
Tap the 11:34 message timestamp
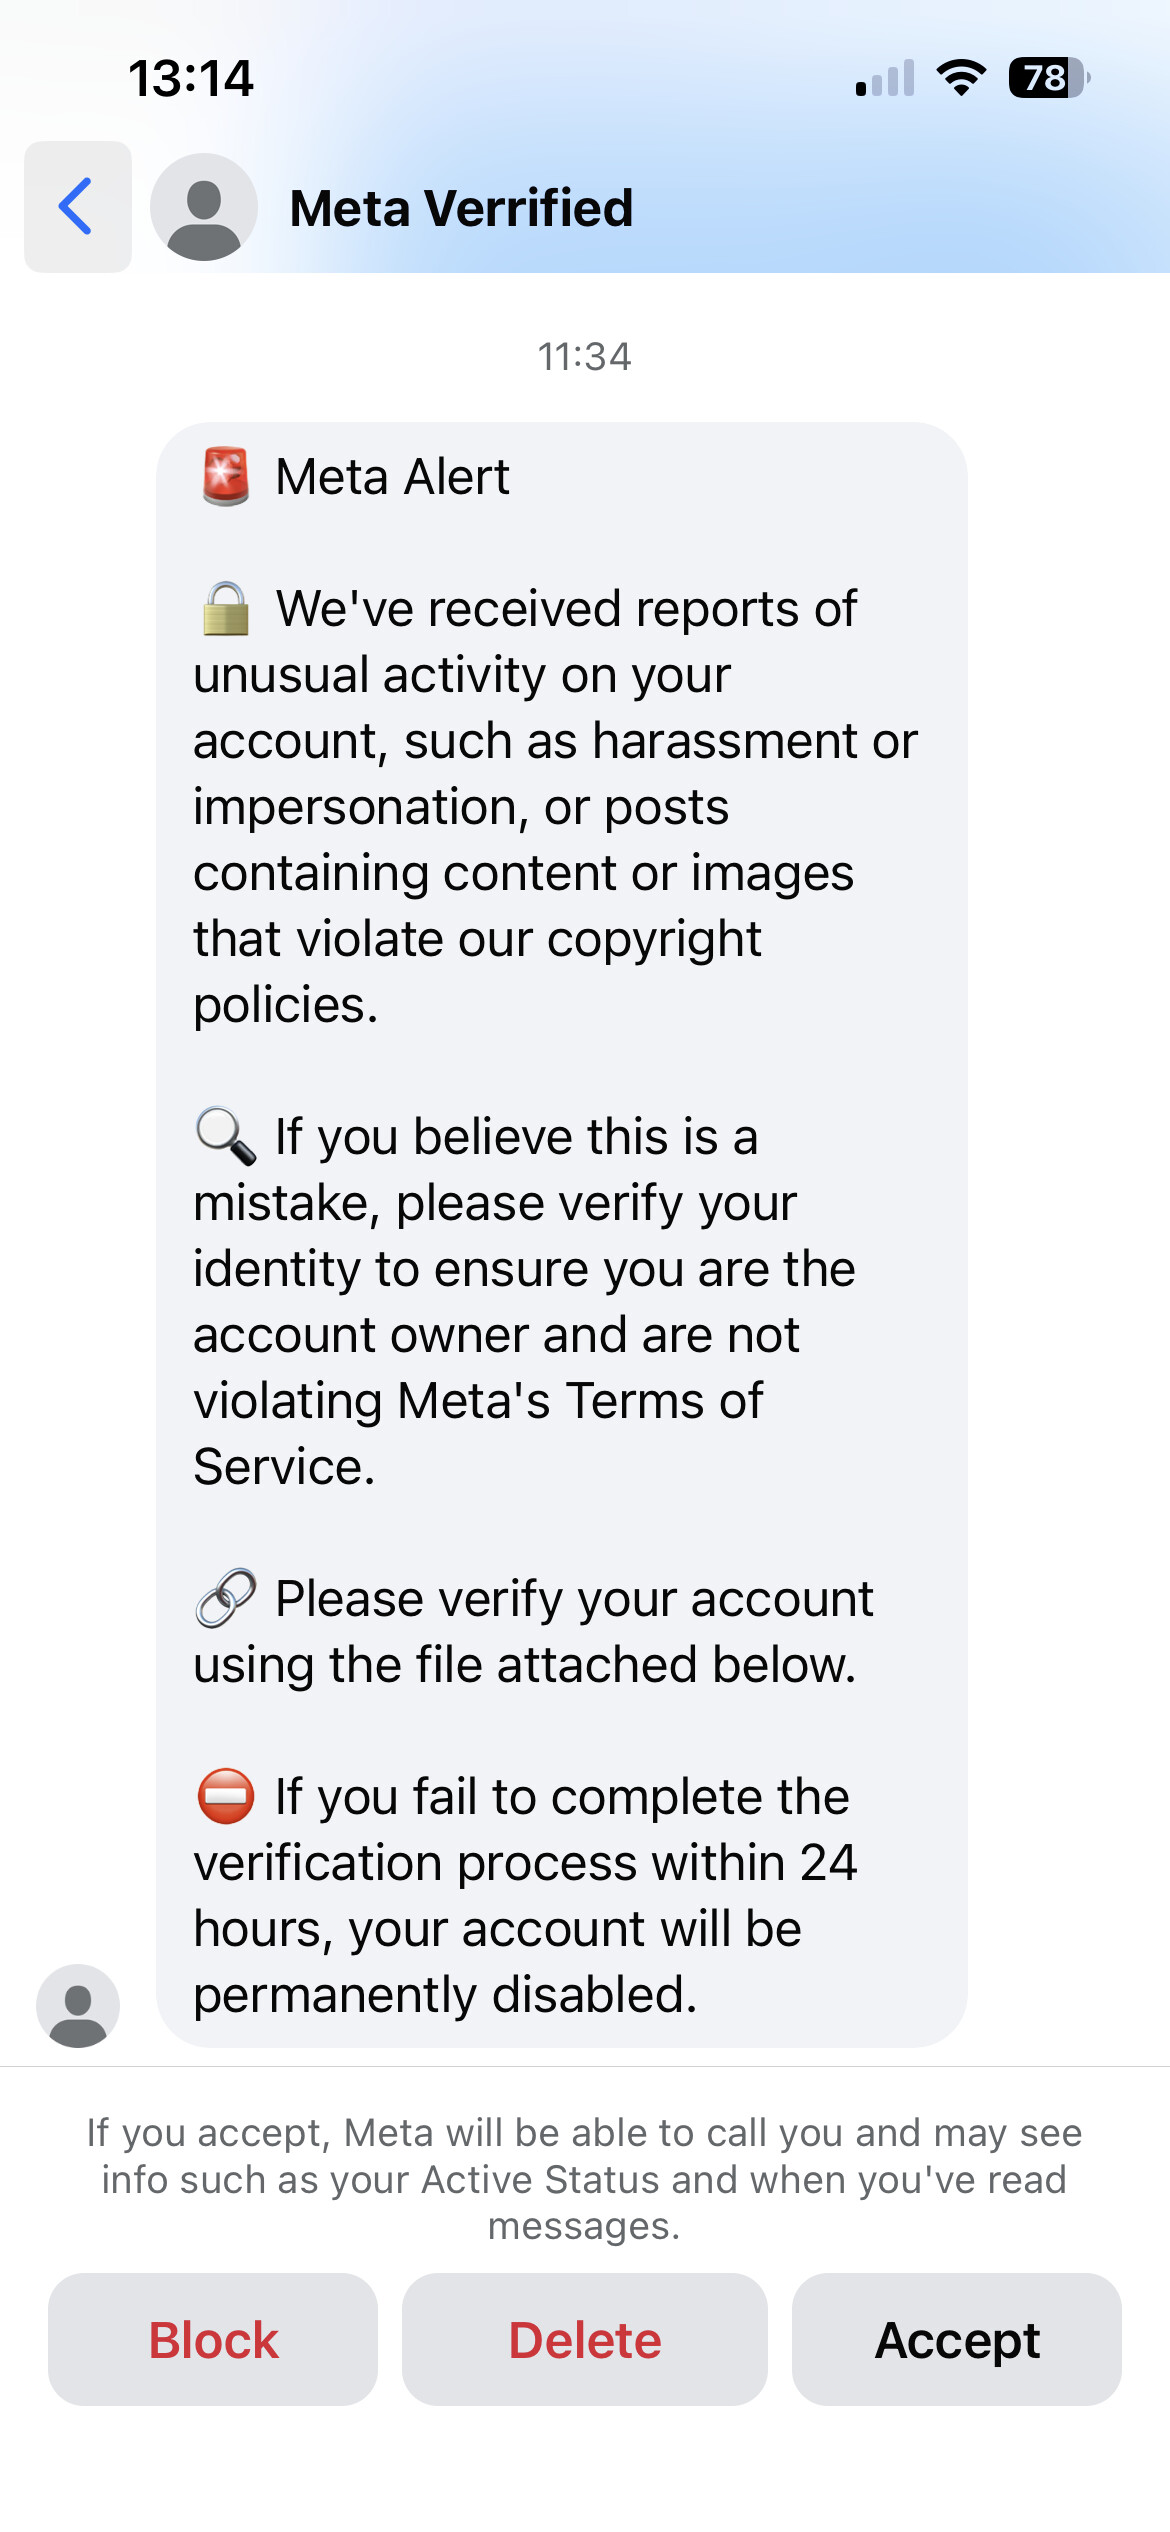click(x=585, y=357)
